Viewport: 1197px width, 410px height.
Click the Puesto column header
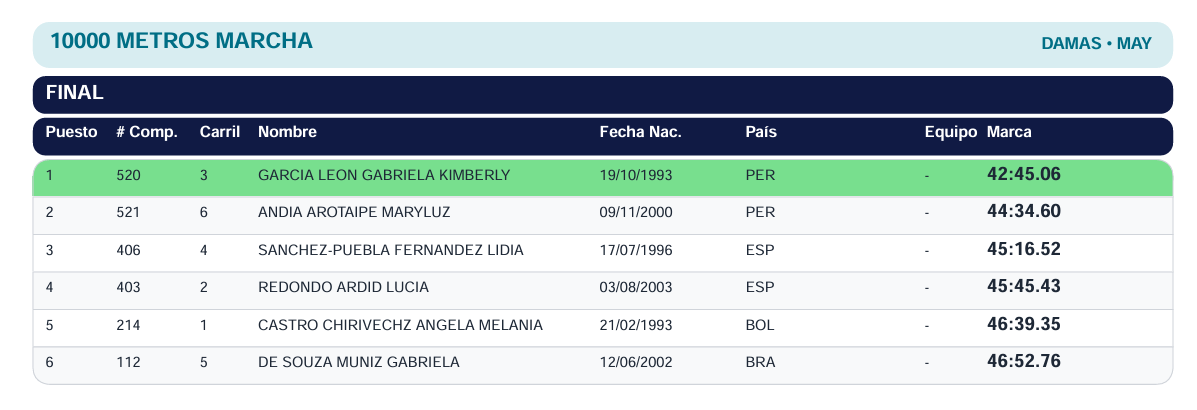click(72, 132)
